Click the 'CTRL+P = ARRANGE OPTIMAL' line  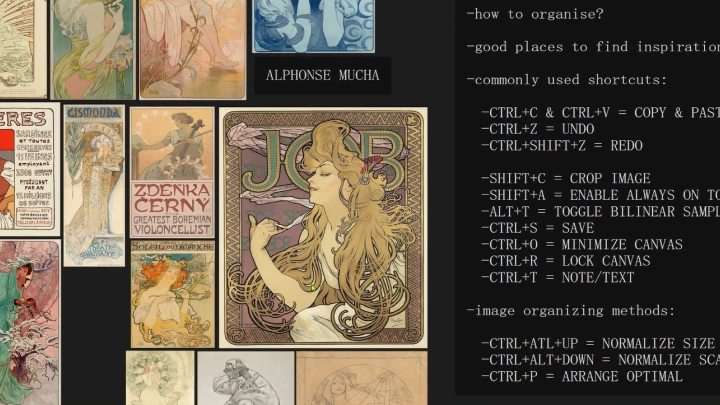tap(582, 377)
